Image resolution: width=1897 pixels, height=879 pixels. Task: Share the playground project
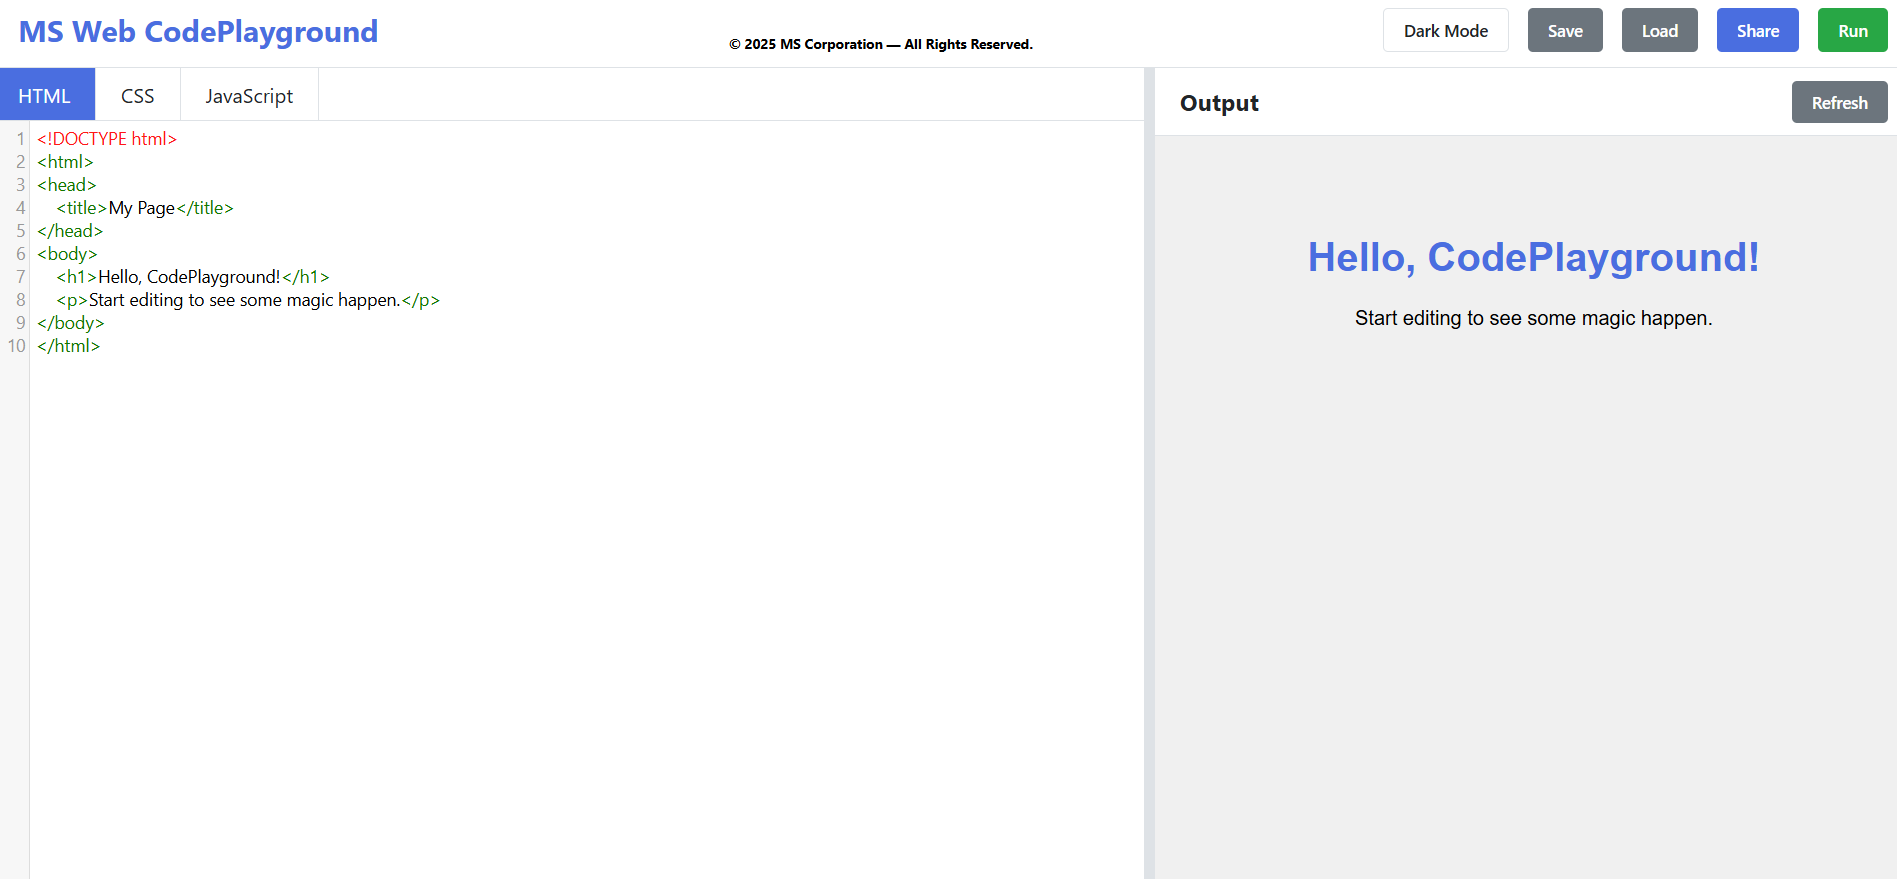tap(1757, 31)
